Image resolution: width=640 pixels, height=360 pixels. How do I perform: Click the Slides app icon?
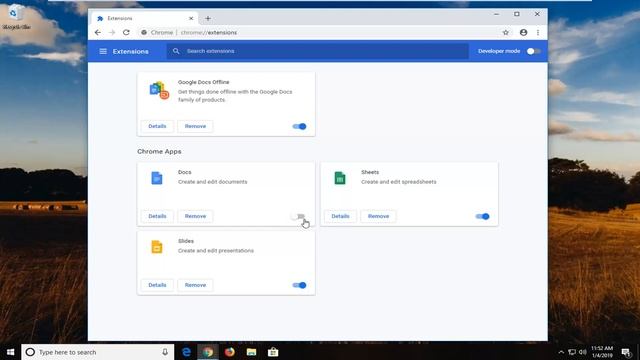click(x=157, y=247)
